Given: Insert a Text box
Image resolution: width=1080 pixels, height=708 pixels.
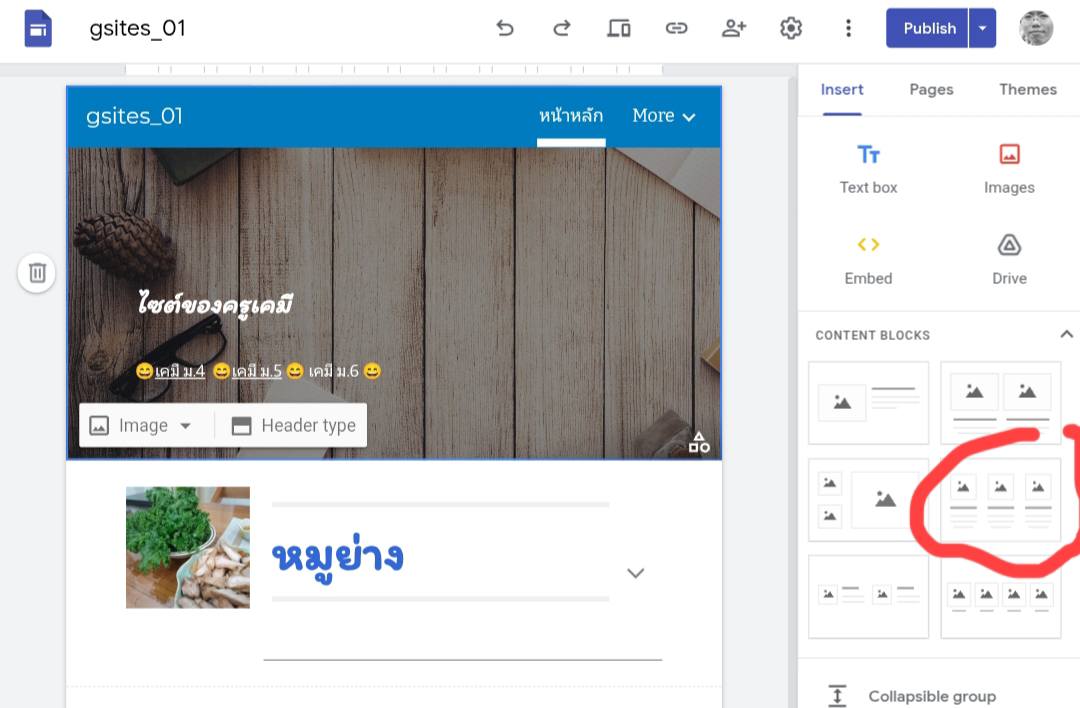Looking at the screenshot, I should click(868, 168).
